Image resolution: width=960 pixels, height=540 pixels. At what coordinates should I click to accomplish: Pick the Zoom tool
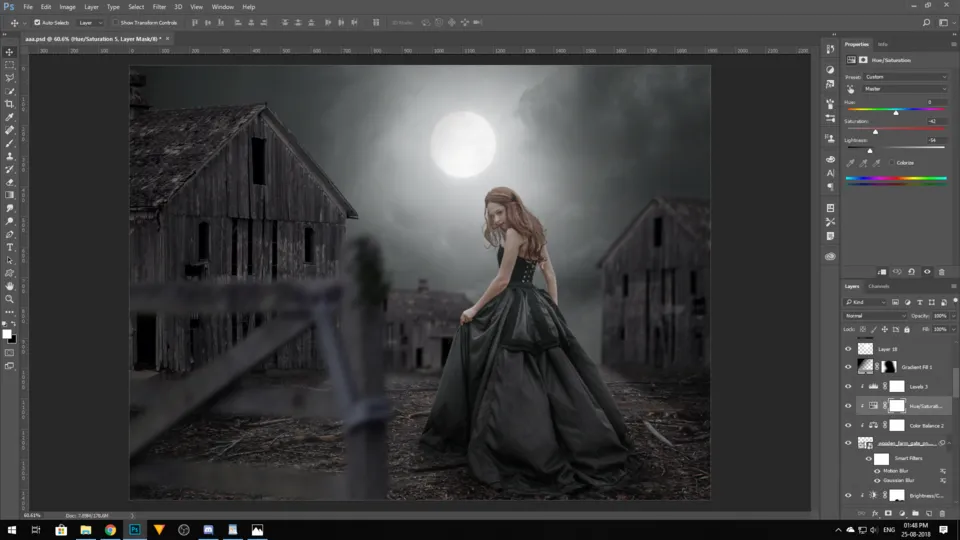click(10, 299)
